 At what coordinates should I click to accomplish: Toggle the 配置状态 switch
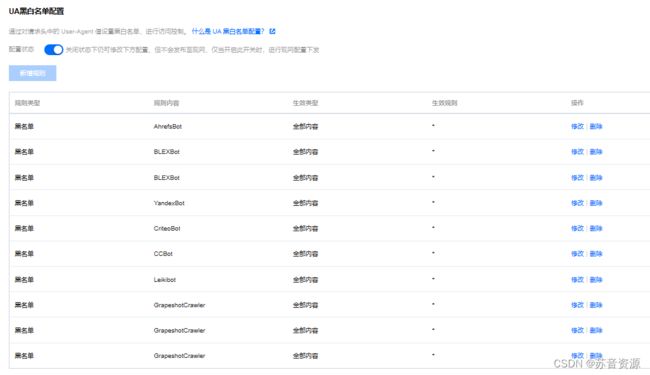click(x=53, y=50)
